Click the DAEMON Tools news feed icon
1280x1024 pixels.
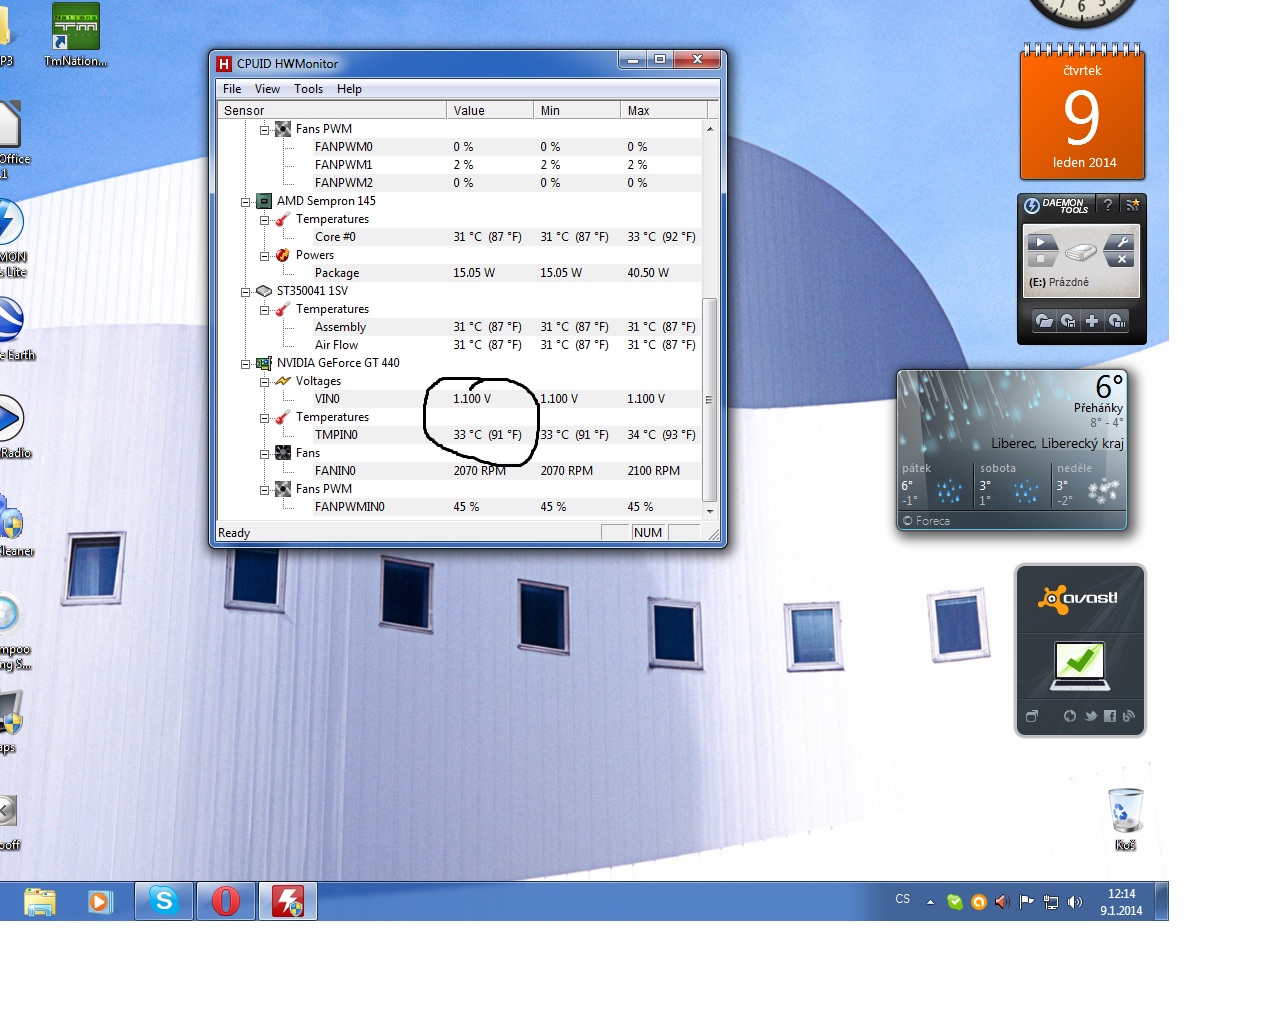point(1133,204)
